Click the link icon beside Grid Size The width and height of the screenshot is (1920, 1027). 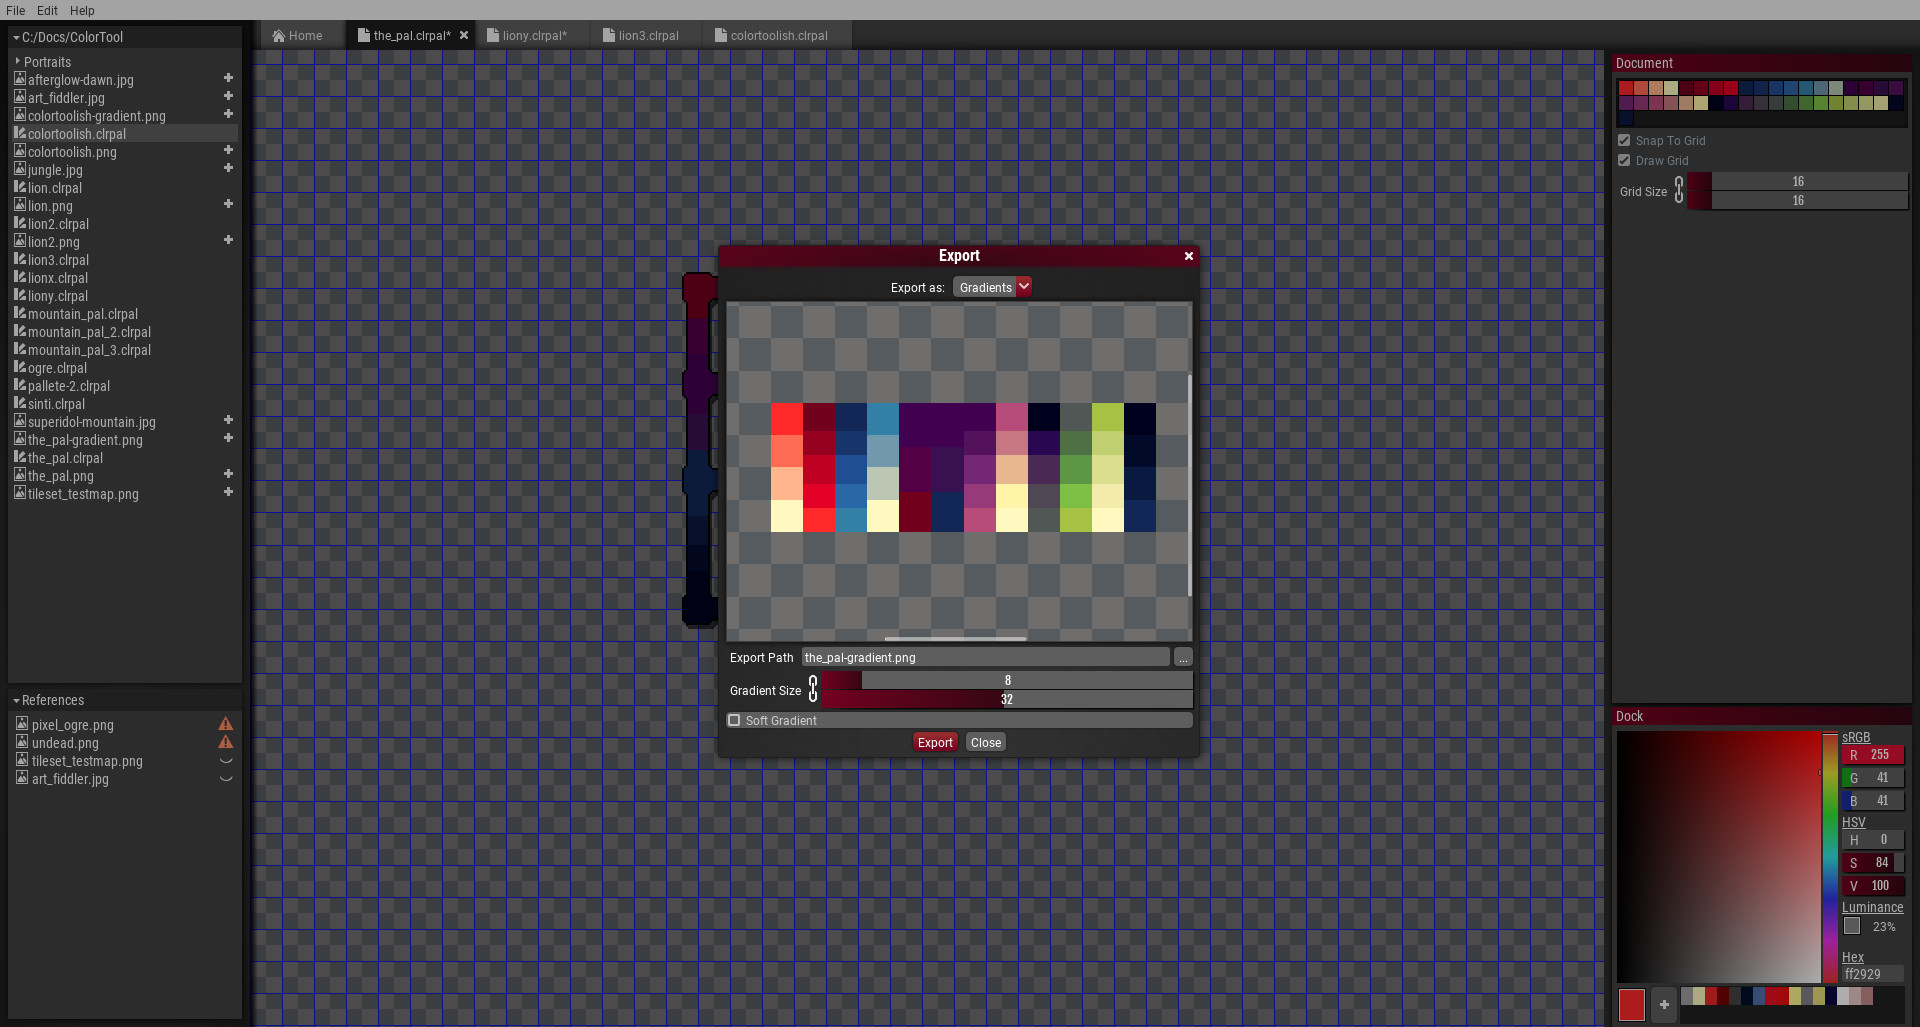click(x=1680, y=190)
